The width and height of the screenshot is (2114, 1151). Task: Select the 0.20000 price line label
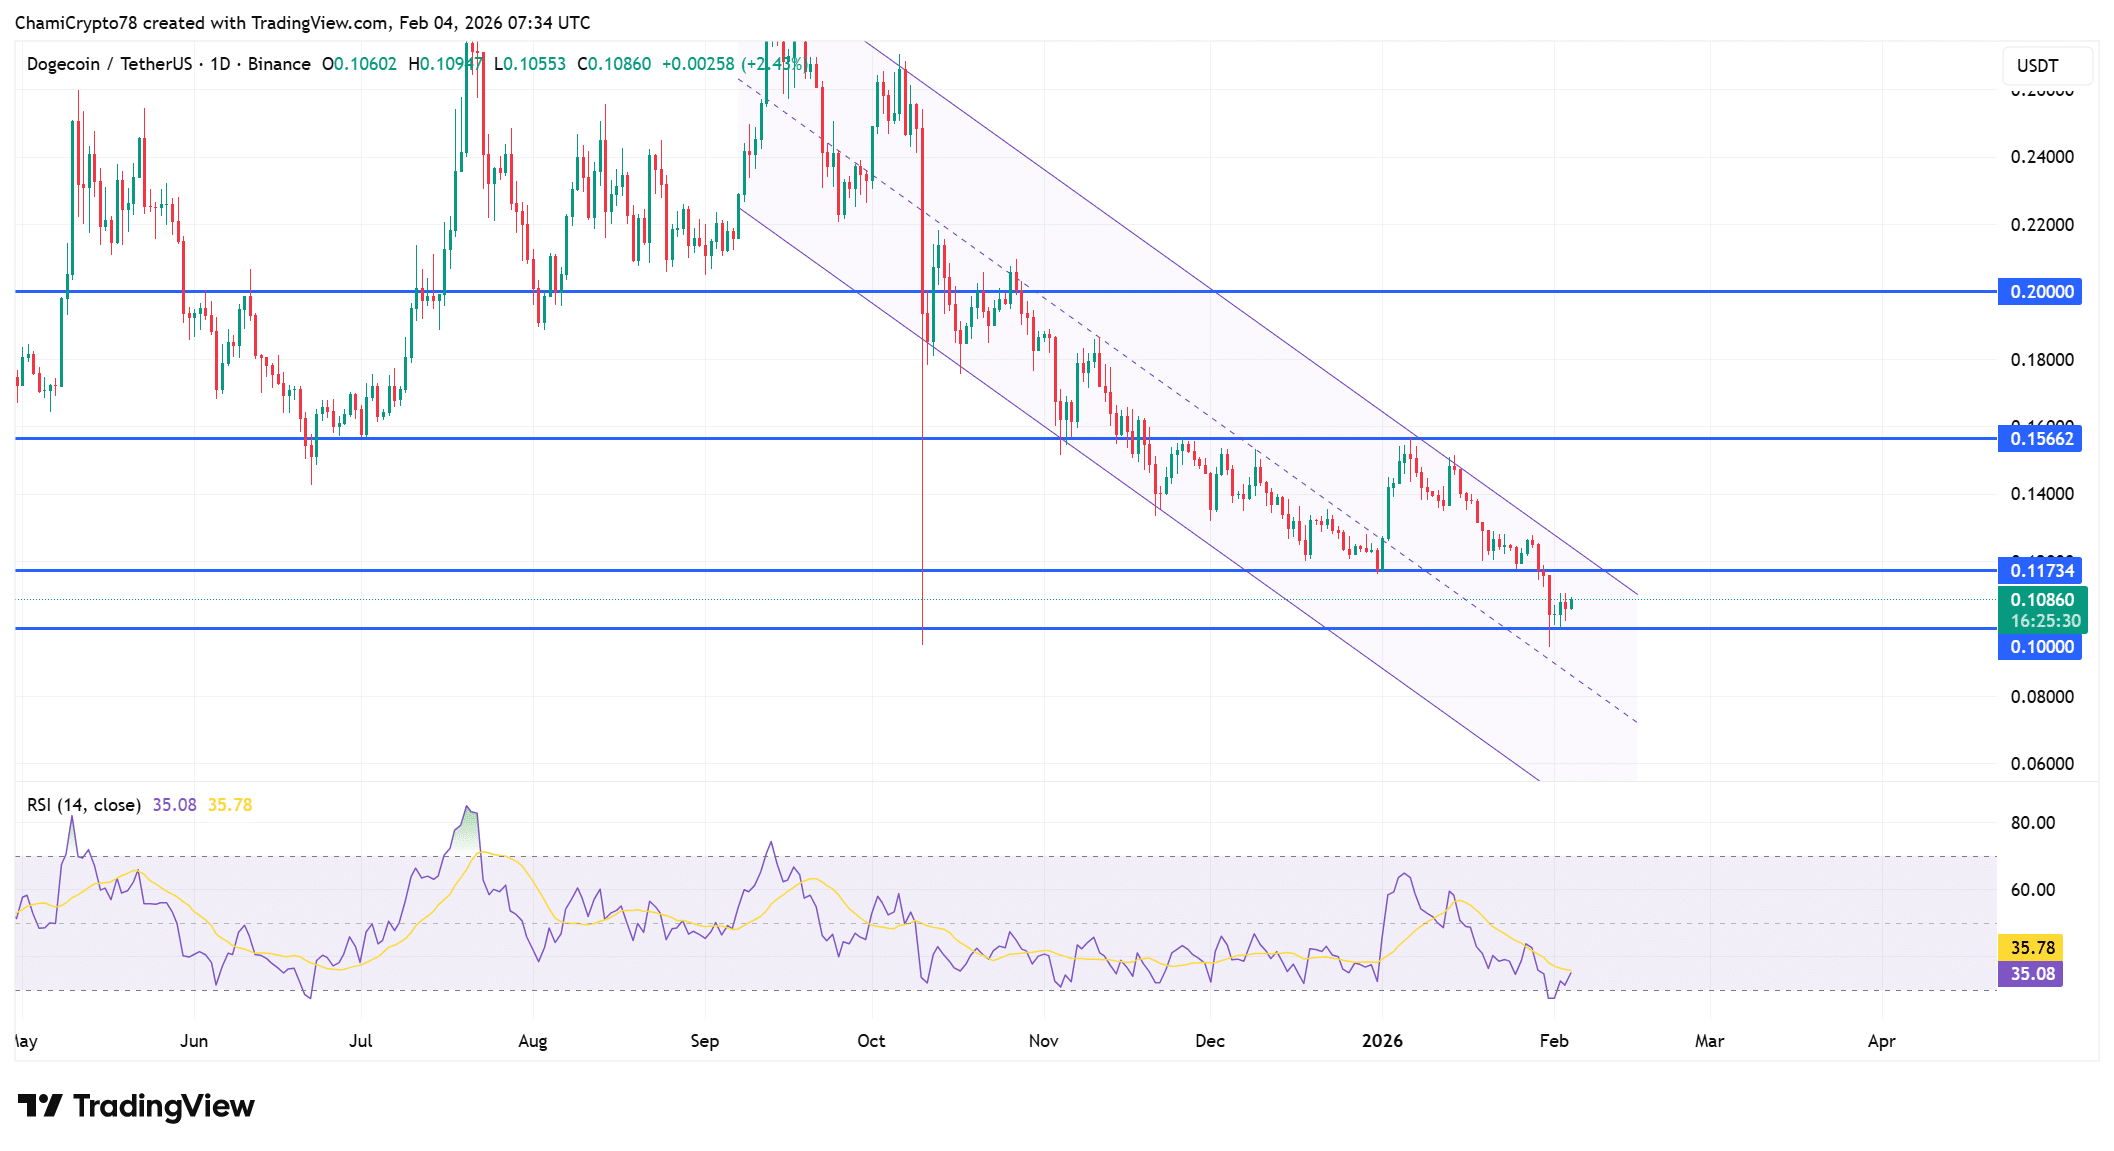(x=2040, y=292)
